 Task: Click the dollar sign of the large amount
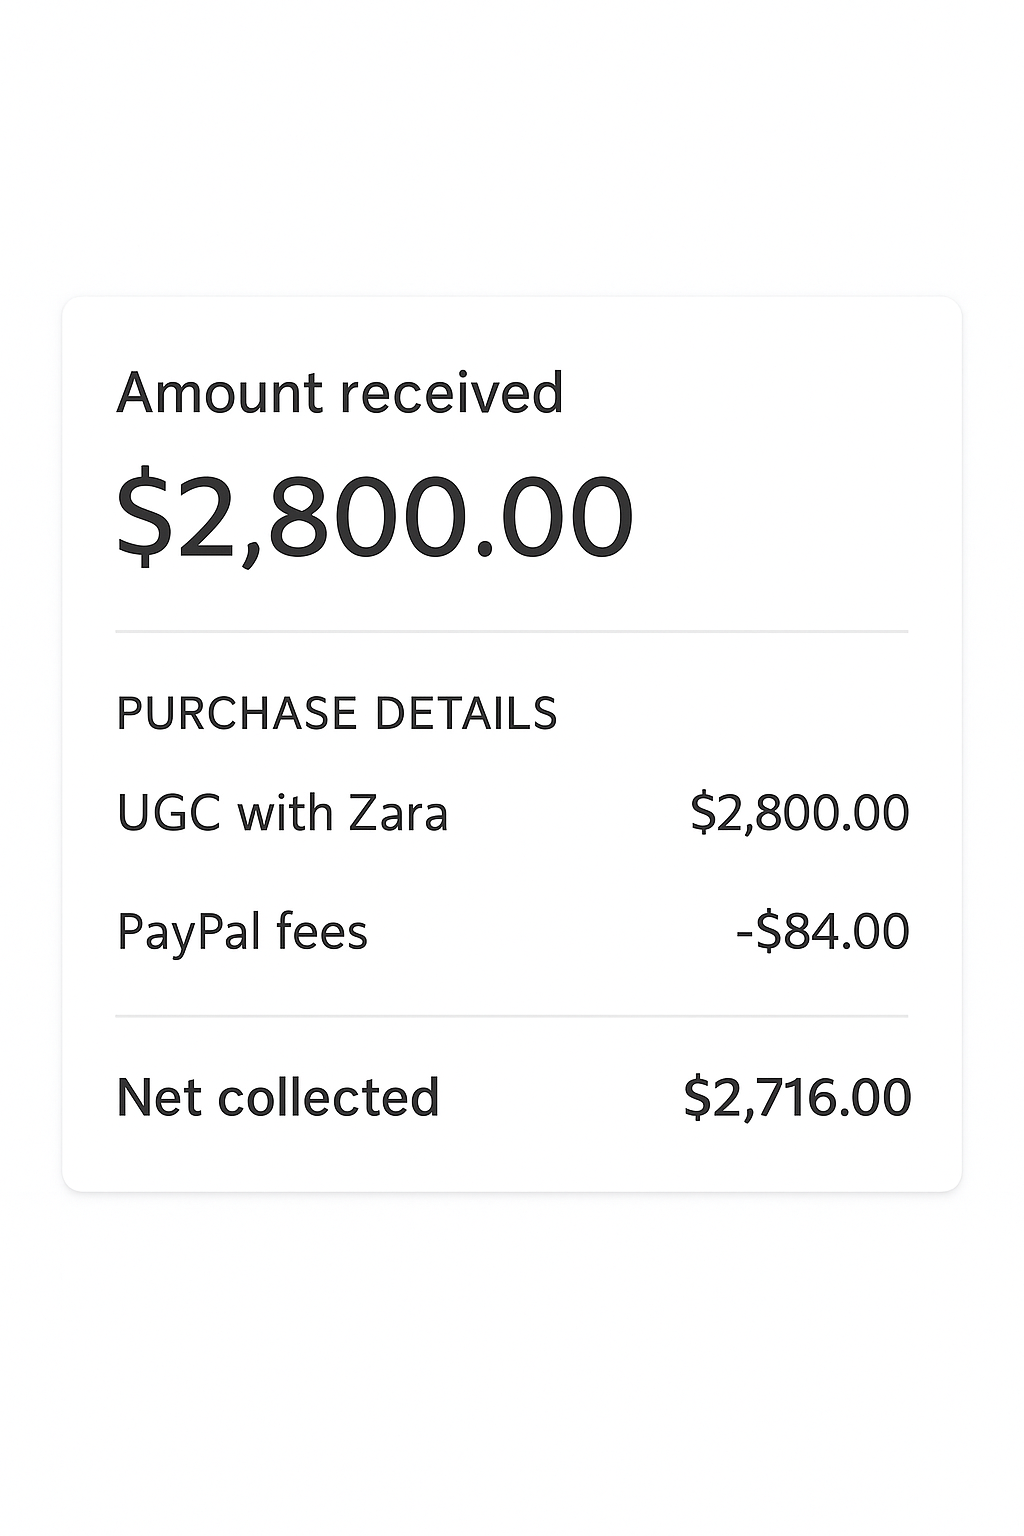click(137, 517)
